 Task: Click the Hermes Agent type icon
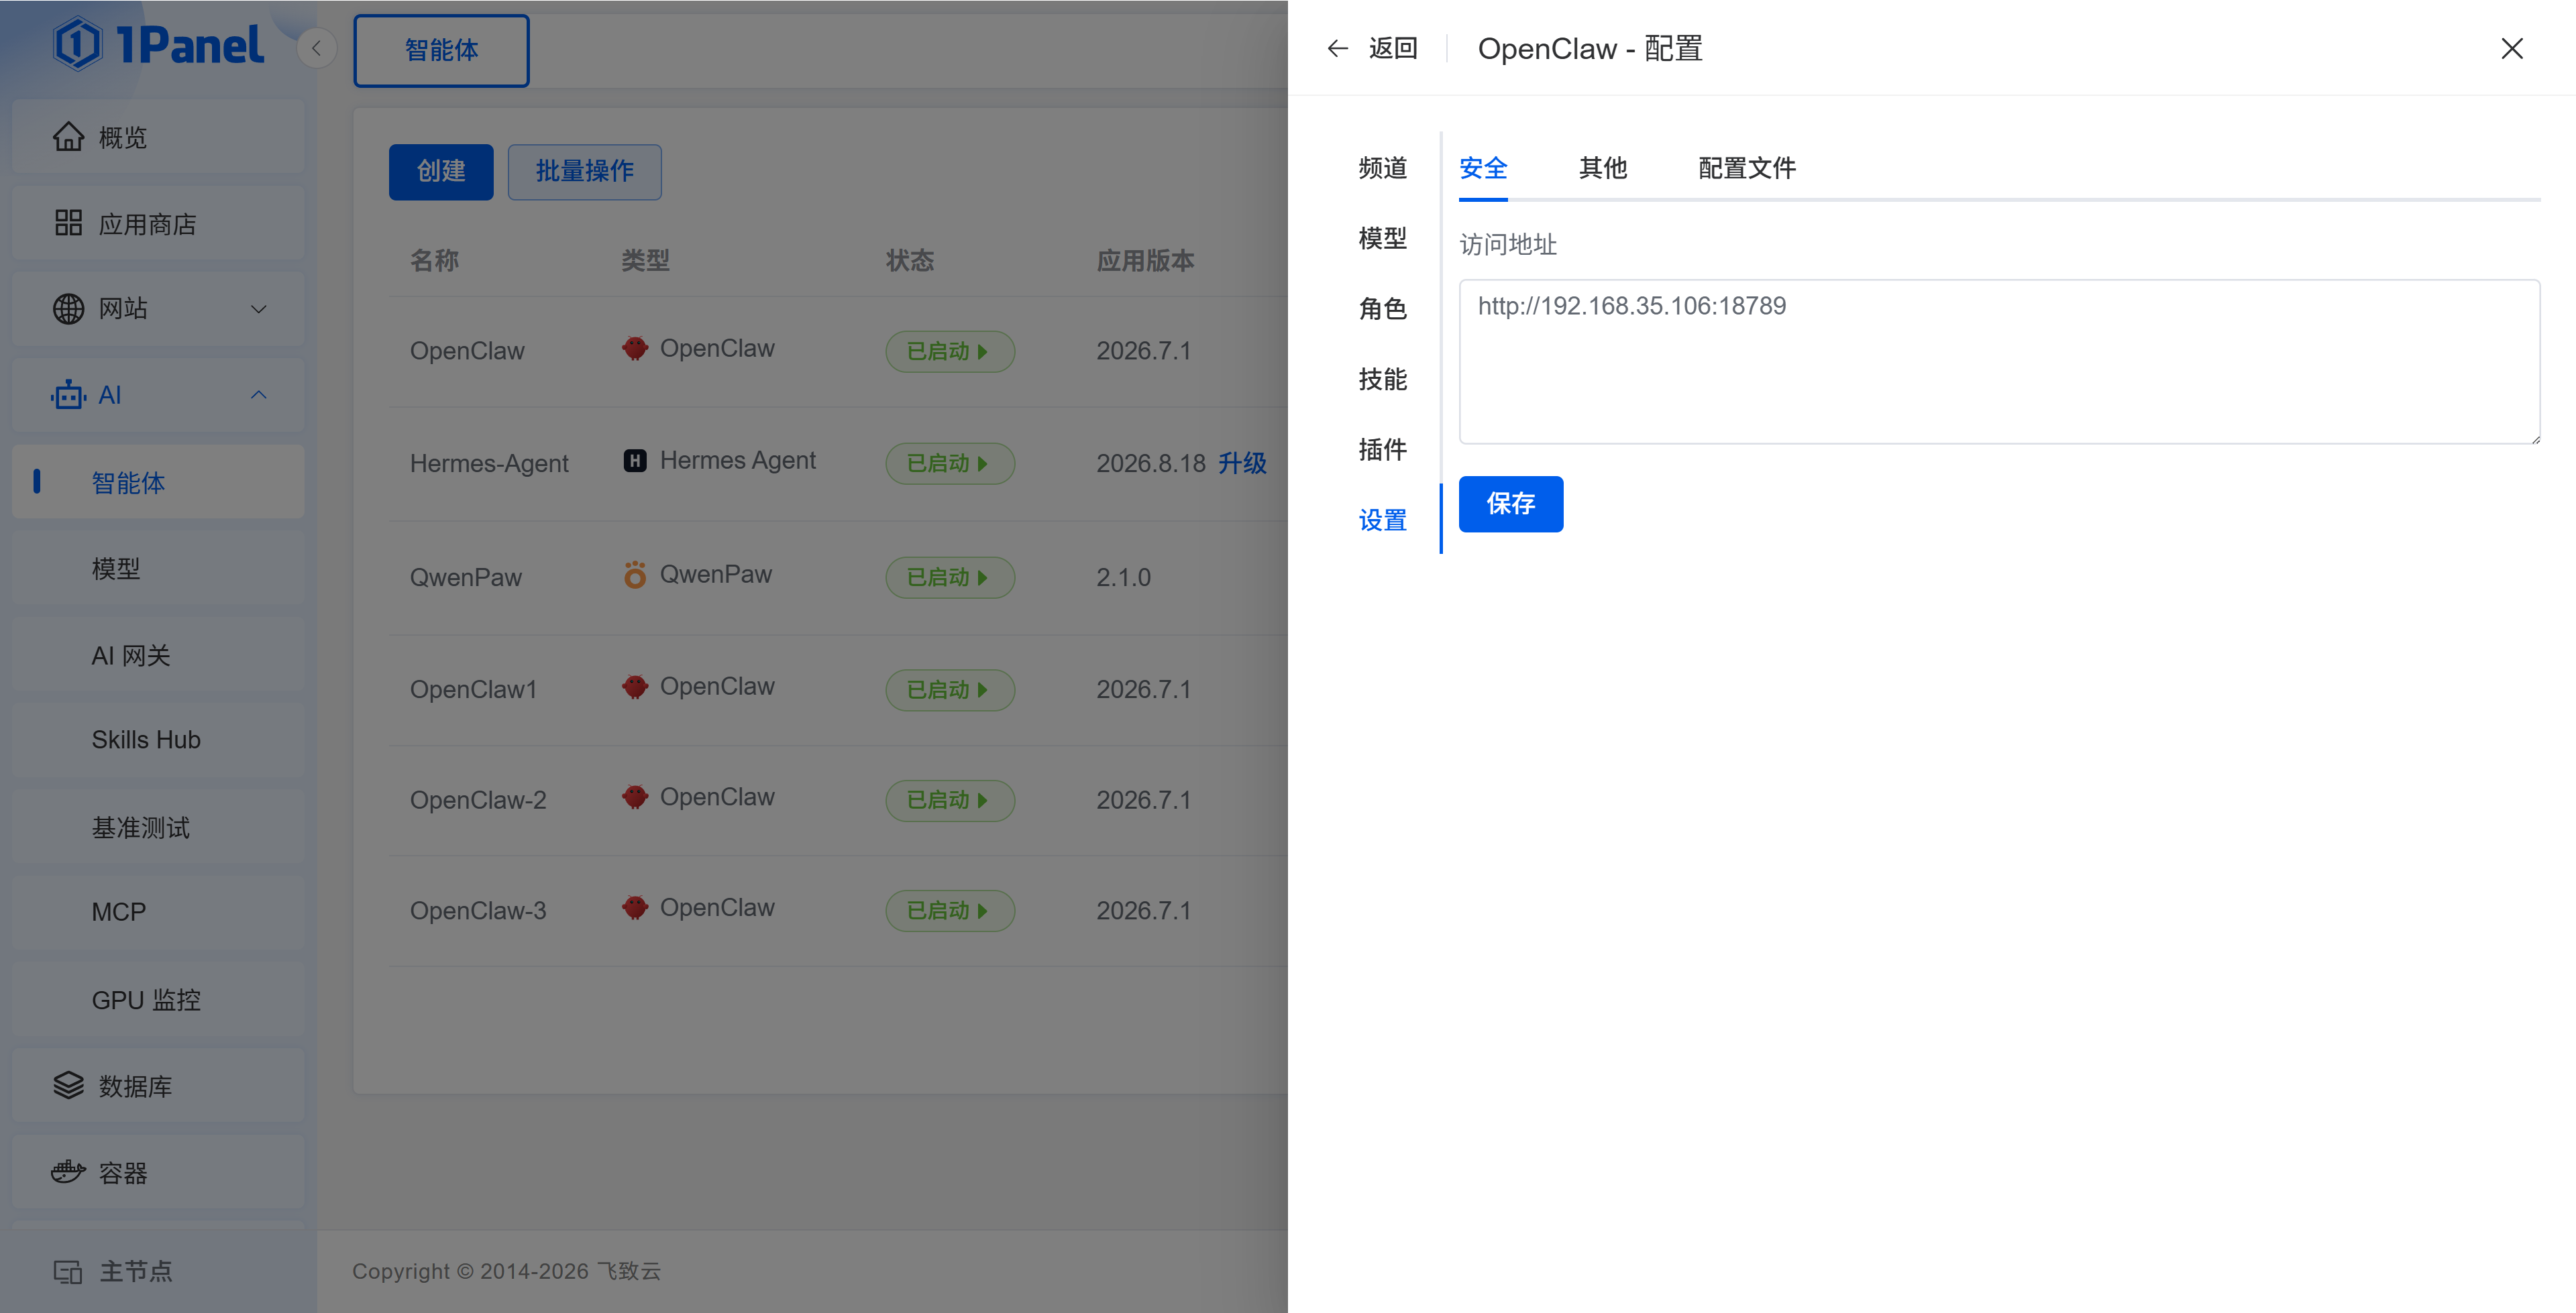click(635, 461)
